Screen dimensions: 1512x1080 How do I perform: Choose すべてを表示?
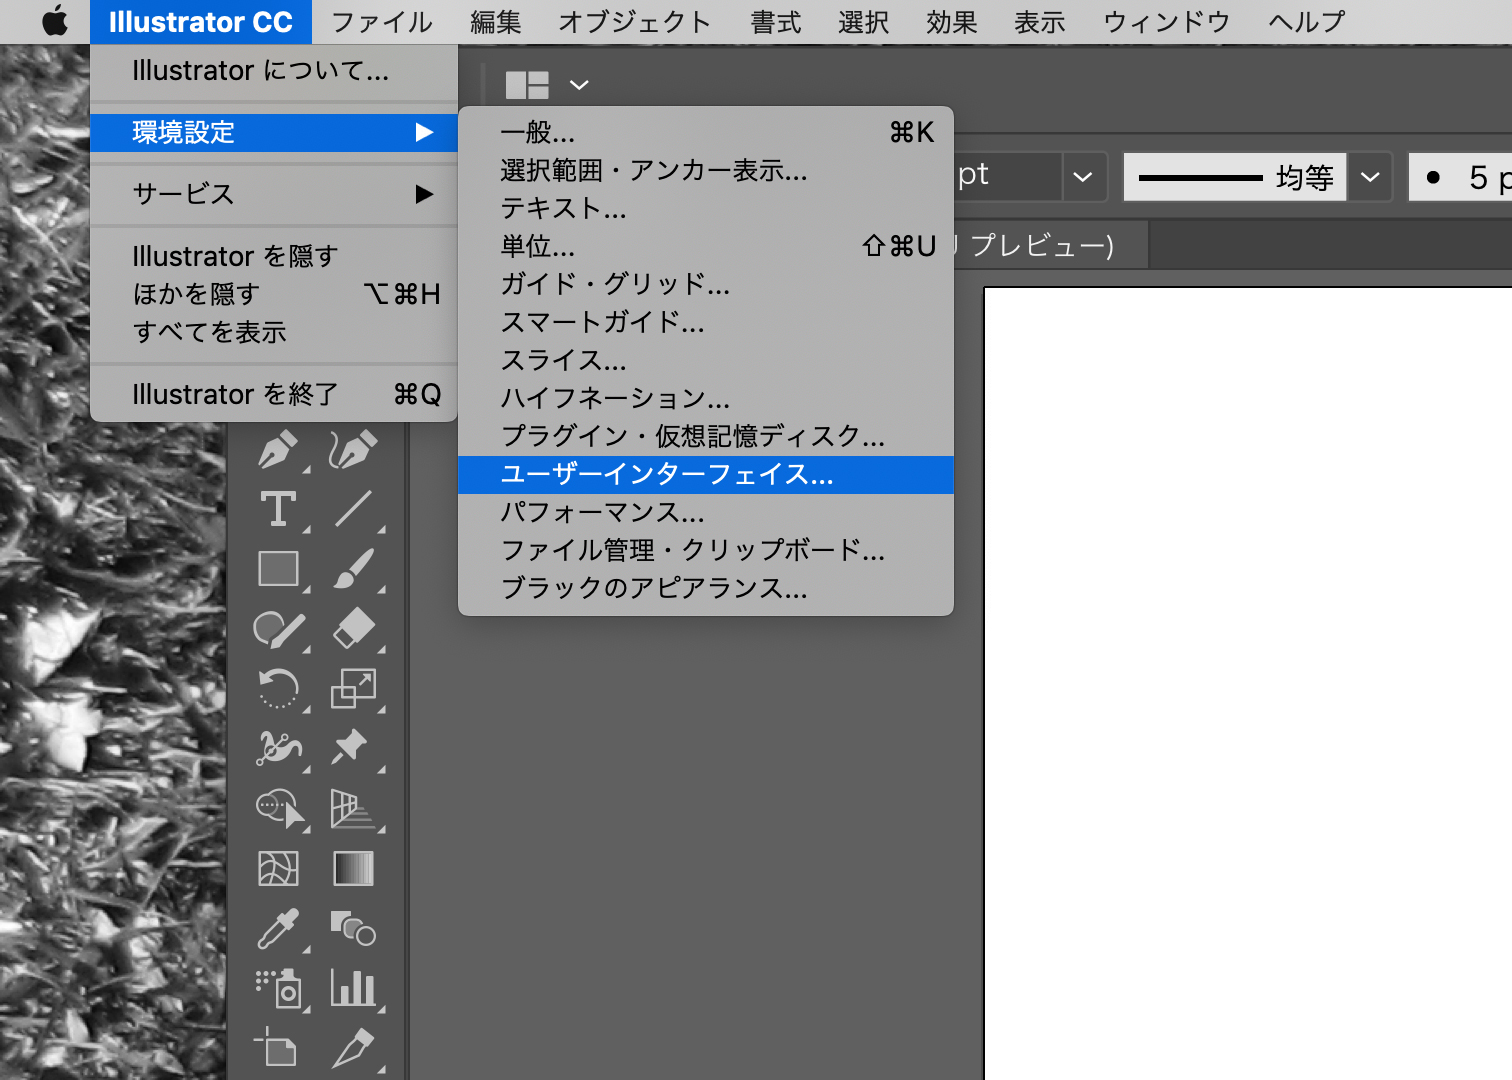click(274, 332)
